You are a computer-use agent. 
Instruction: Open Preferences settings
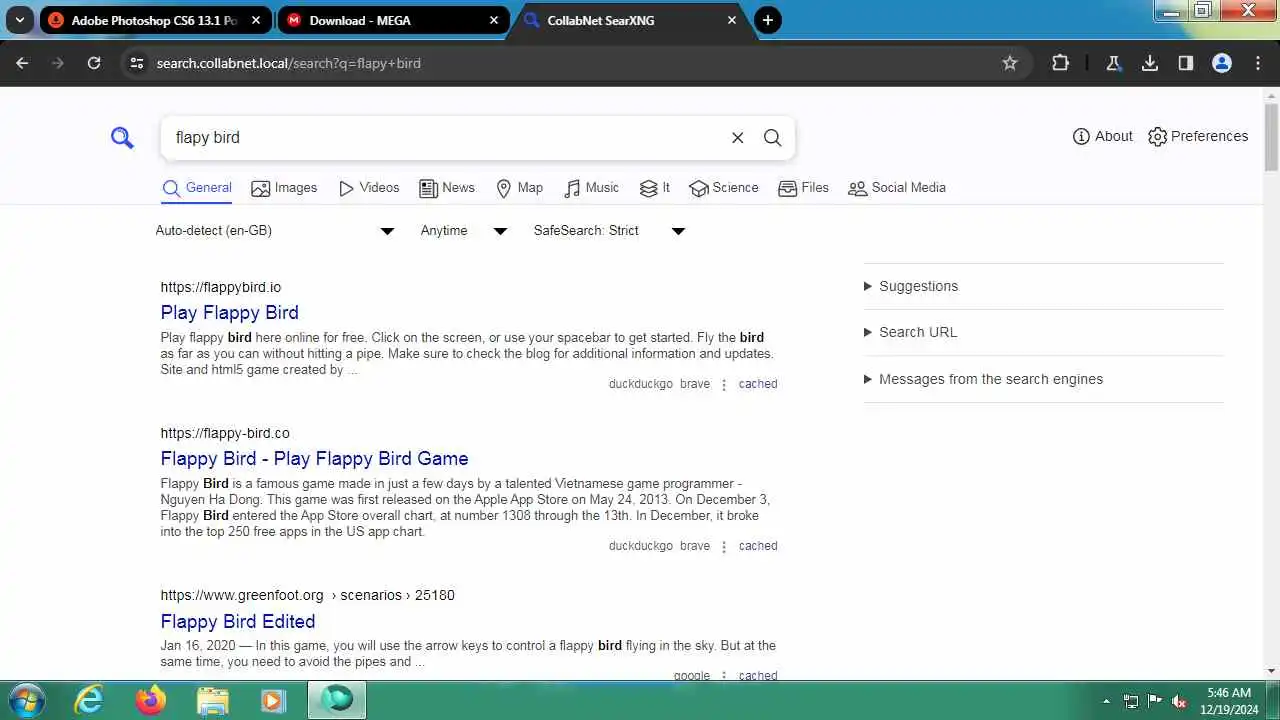(x=1198, y=136)
